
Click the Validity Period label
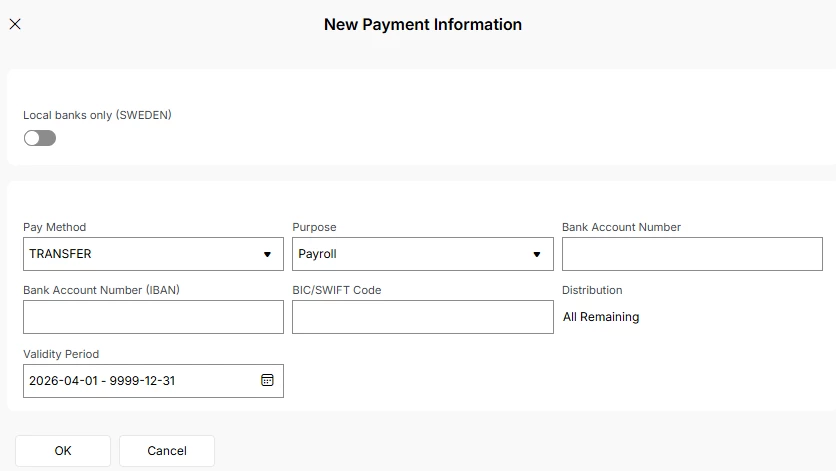(x=61, y=354)
